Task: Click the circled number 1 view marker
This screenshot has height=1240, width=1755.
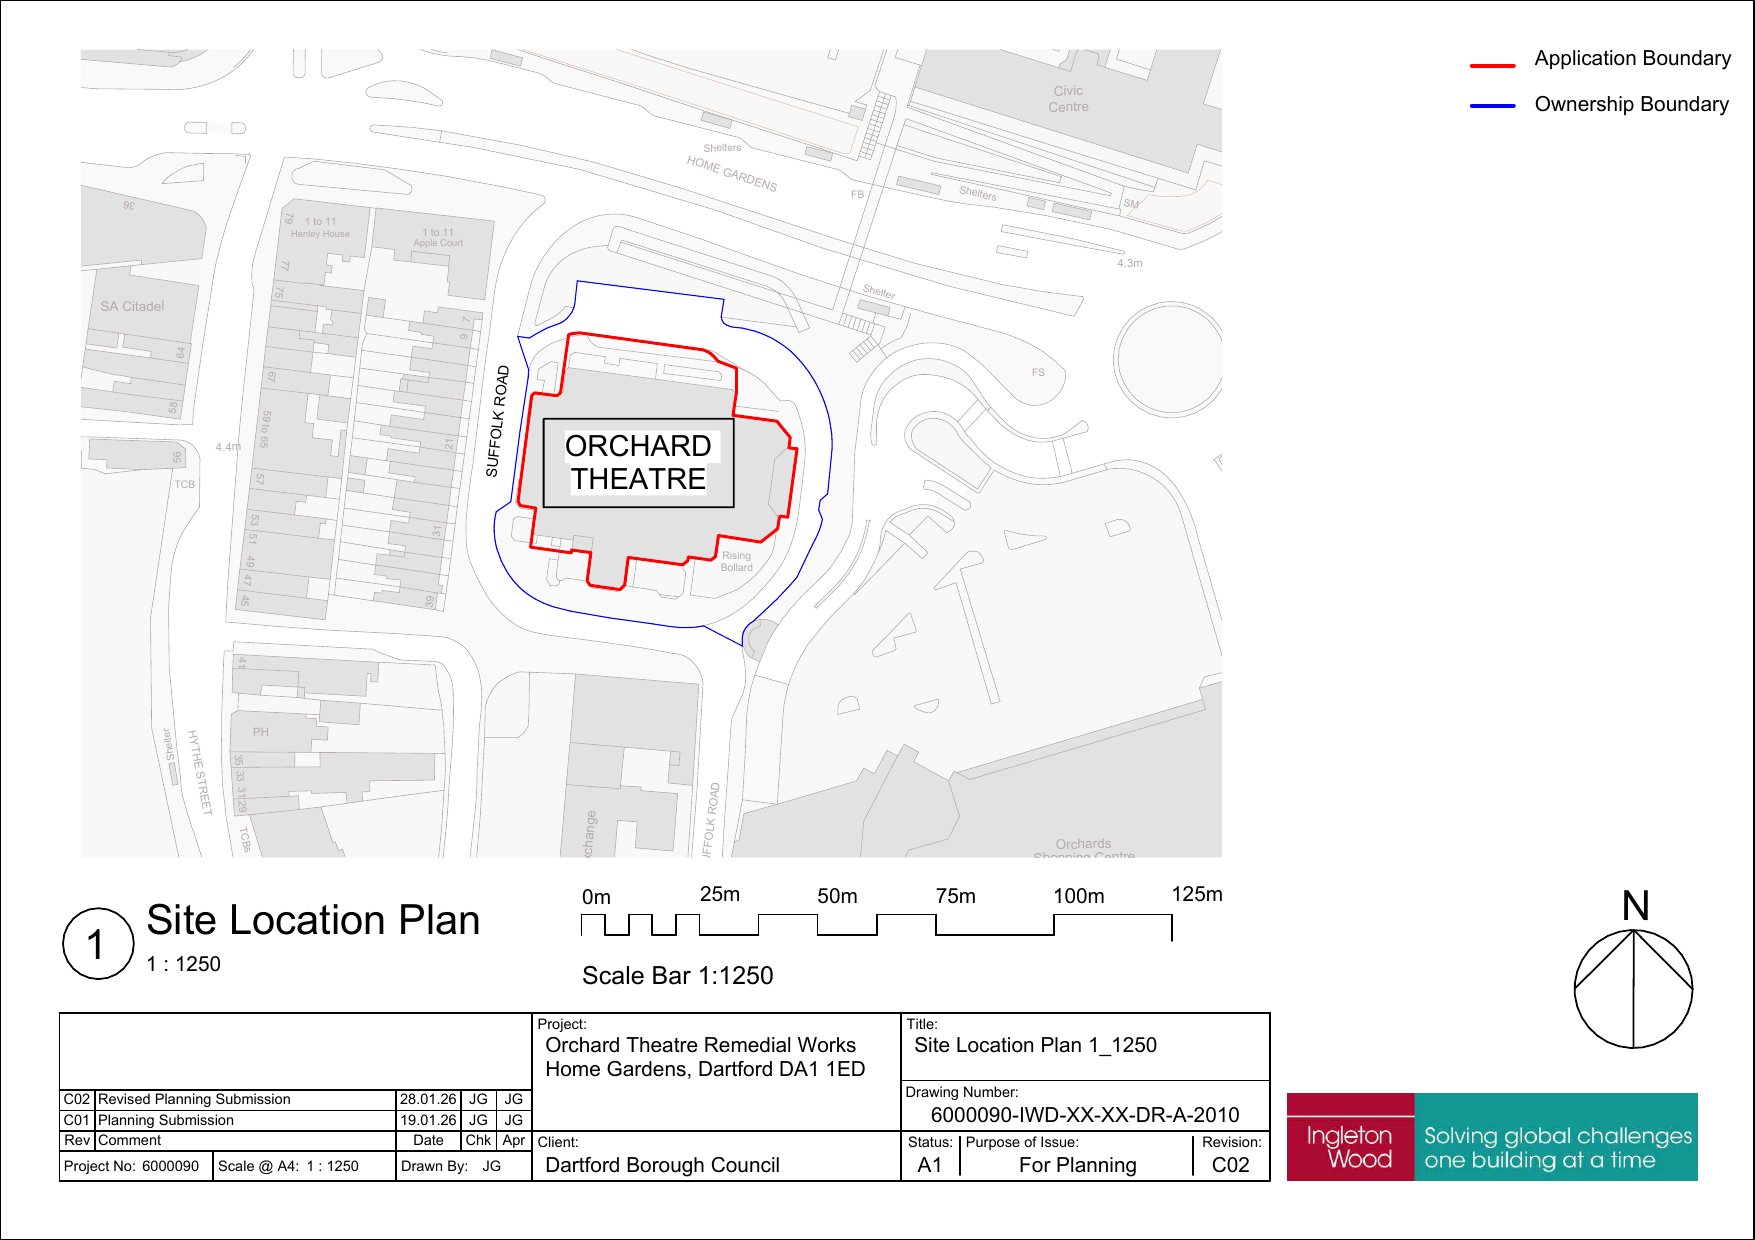Action: point(97,943)
